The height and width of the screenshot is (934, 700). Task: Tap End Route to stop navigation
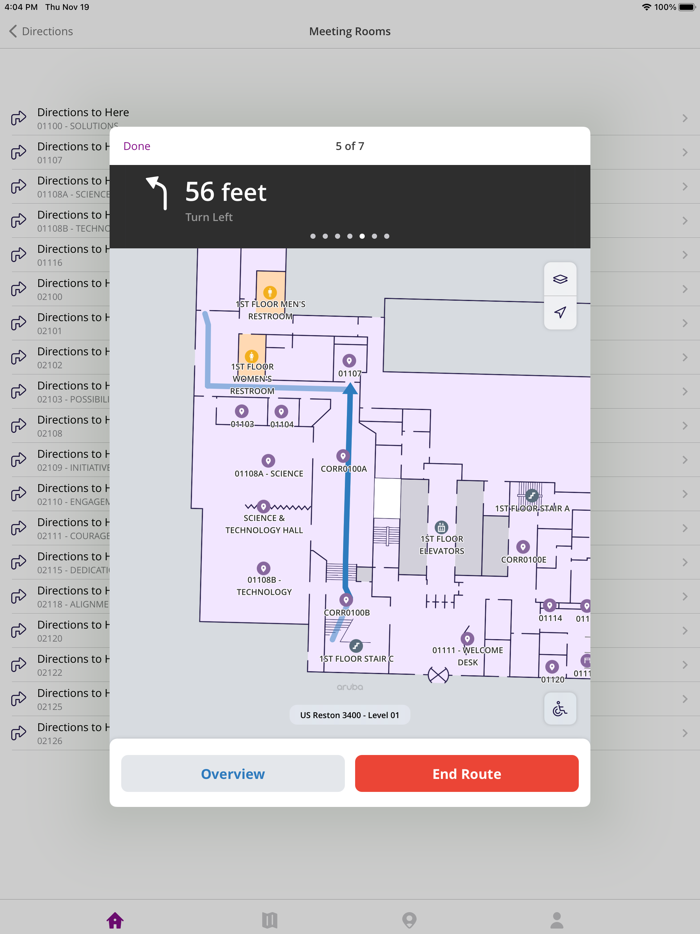pyautogui.click(x=466, y=773)
